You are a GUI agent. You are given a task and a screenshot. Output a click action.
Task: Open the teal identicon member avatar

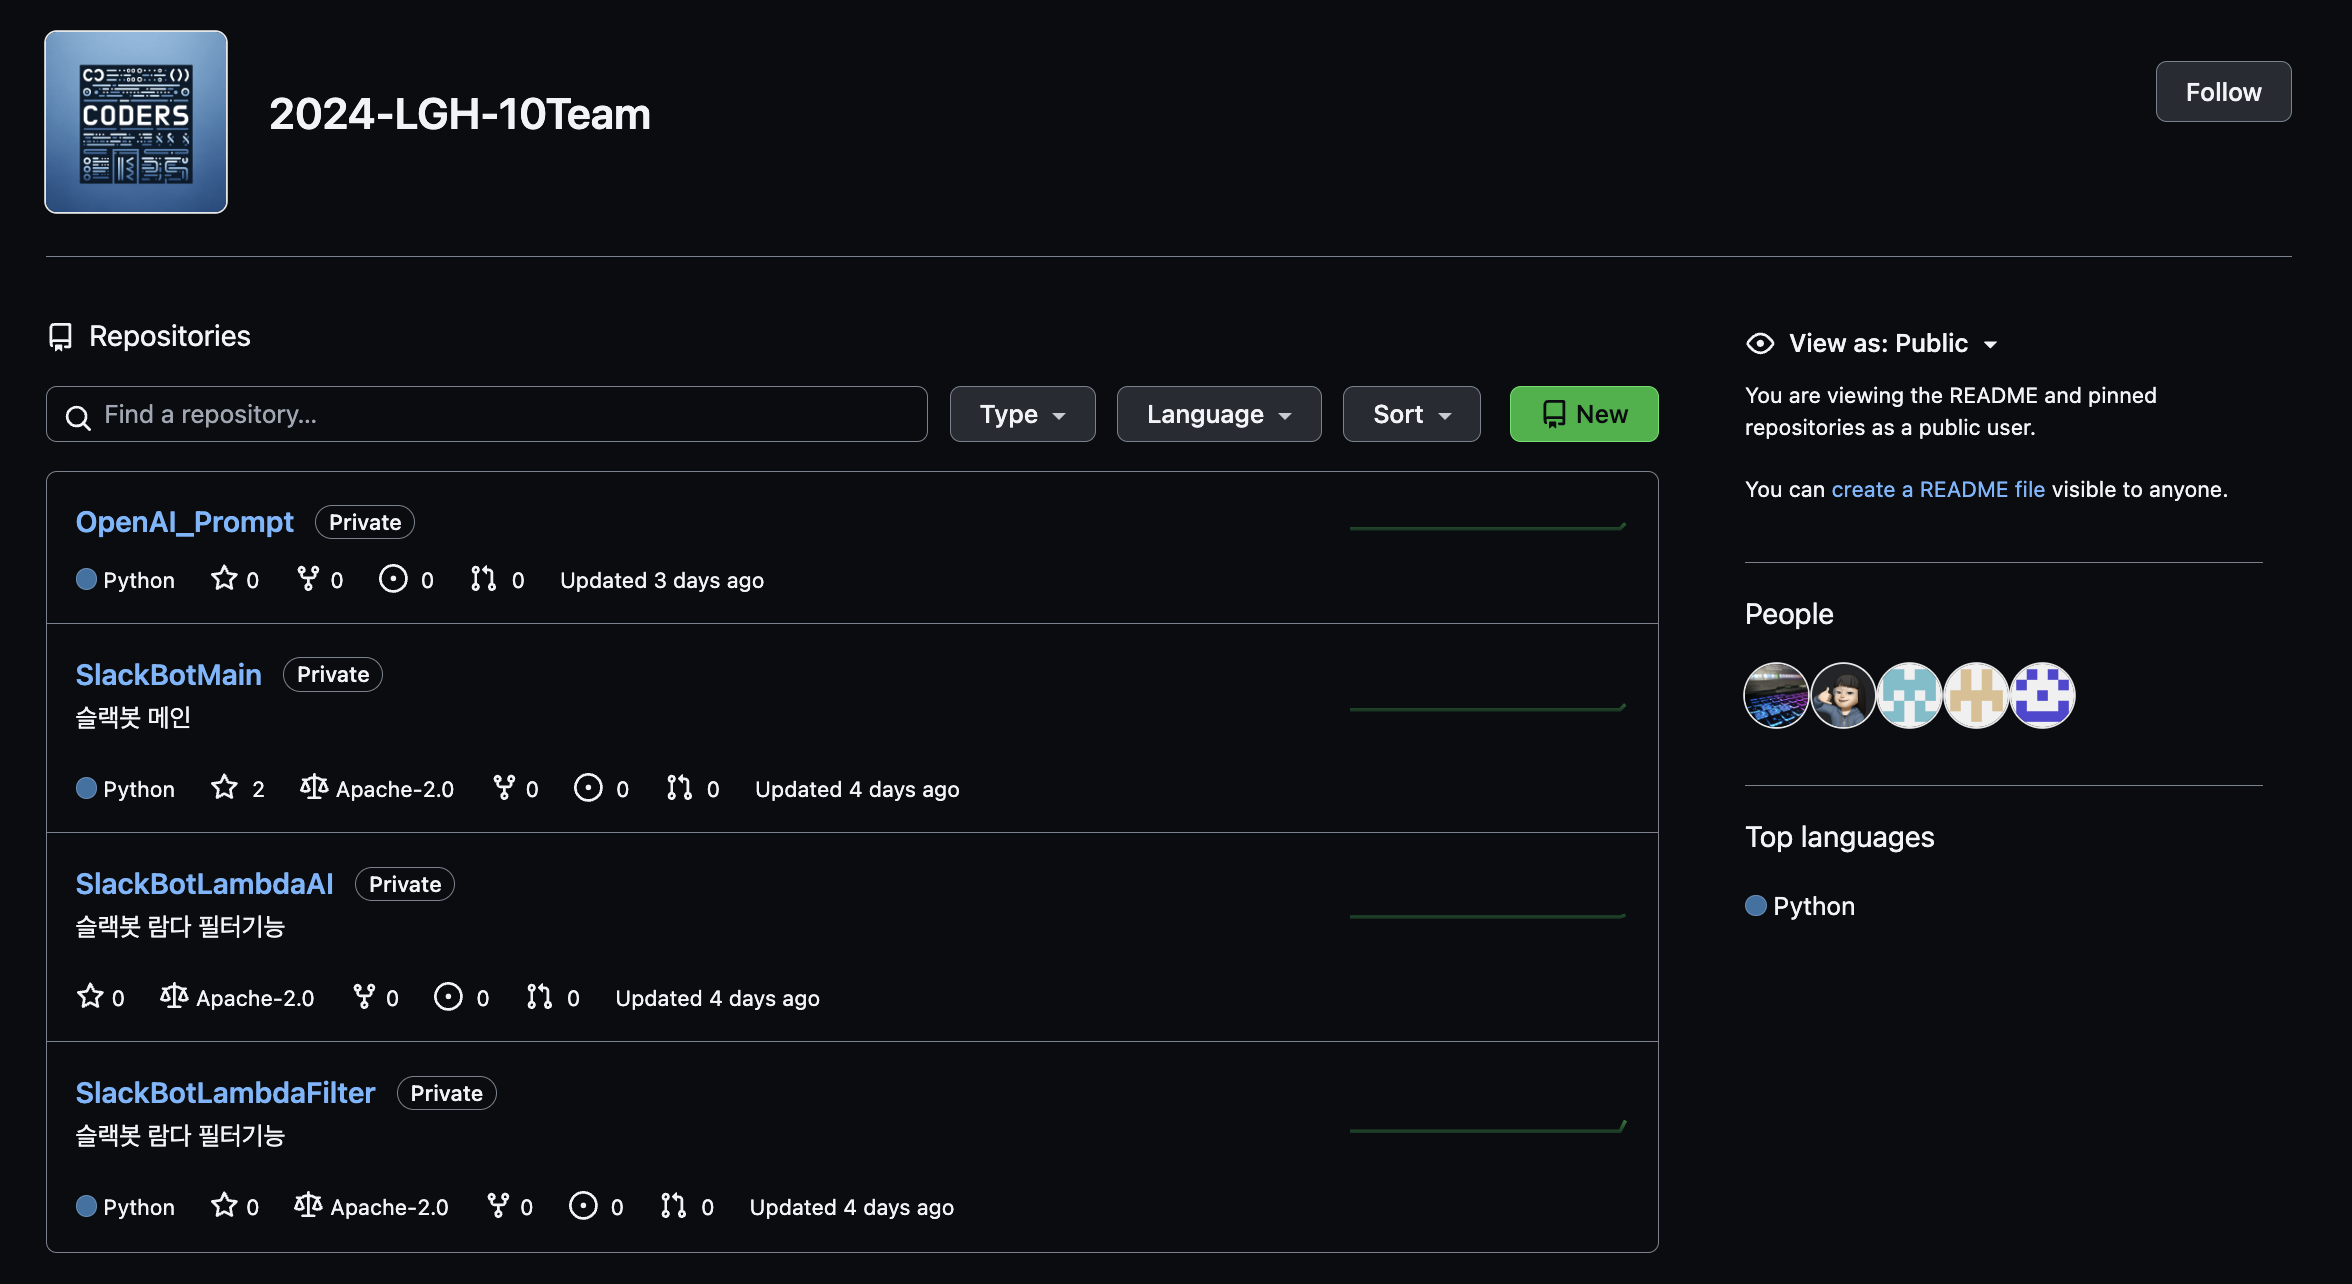(x=1909, y=696)
